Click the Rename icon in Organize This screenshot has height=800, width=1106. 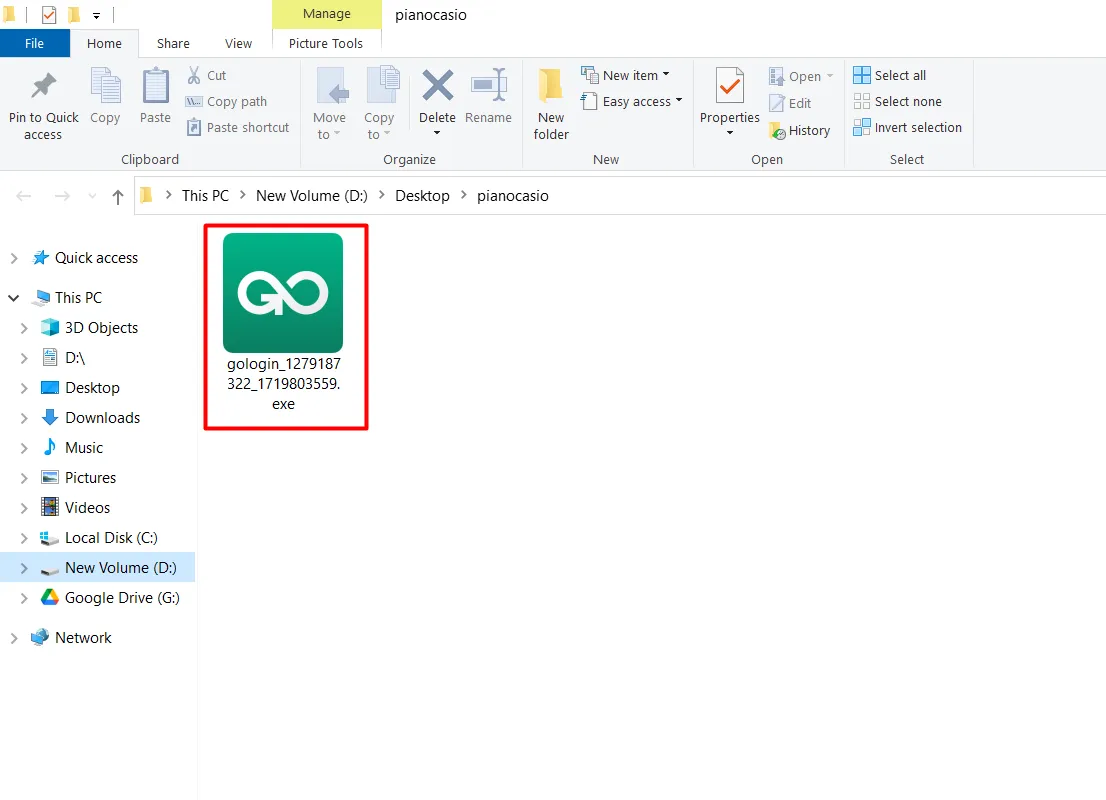[x=488, y=87]
